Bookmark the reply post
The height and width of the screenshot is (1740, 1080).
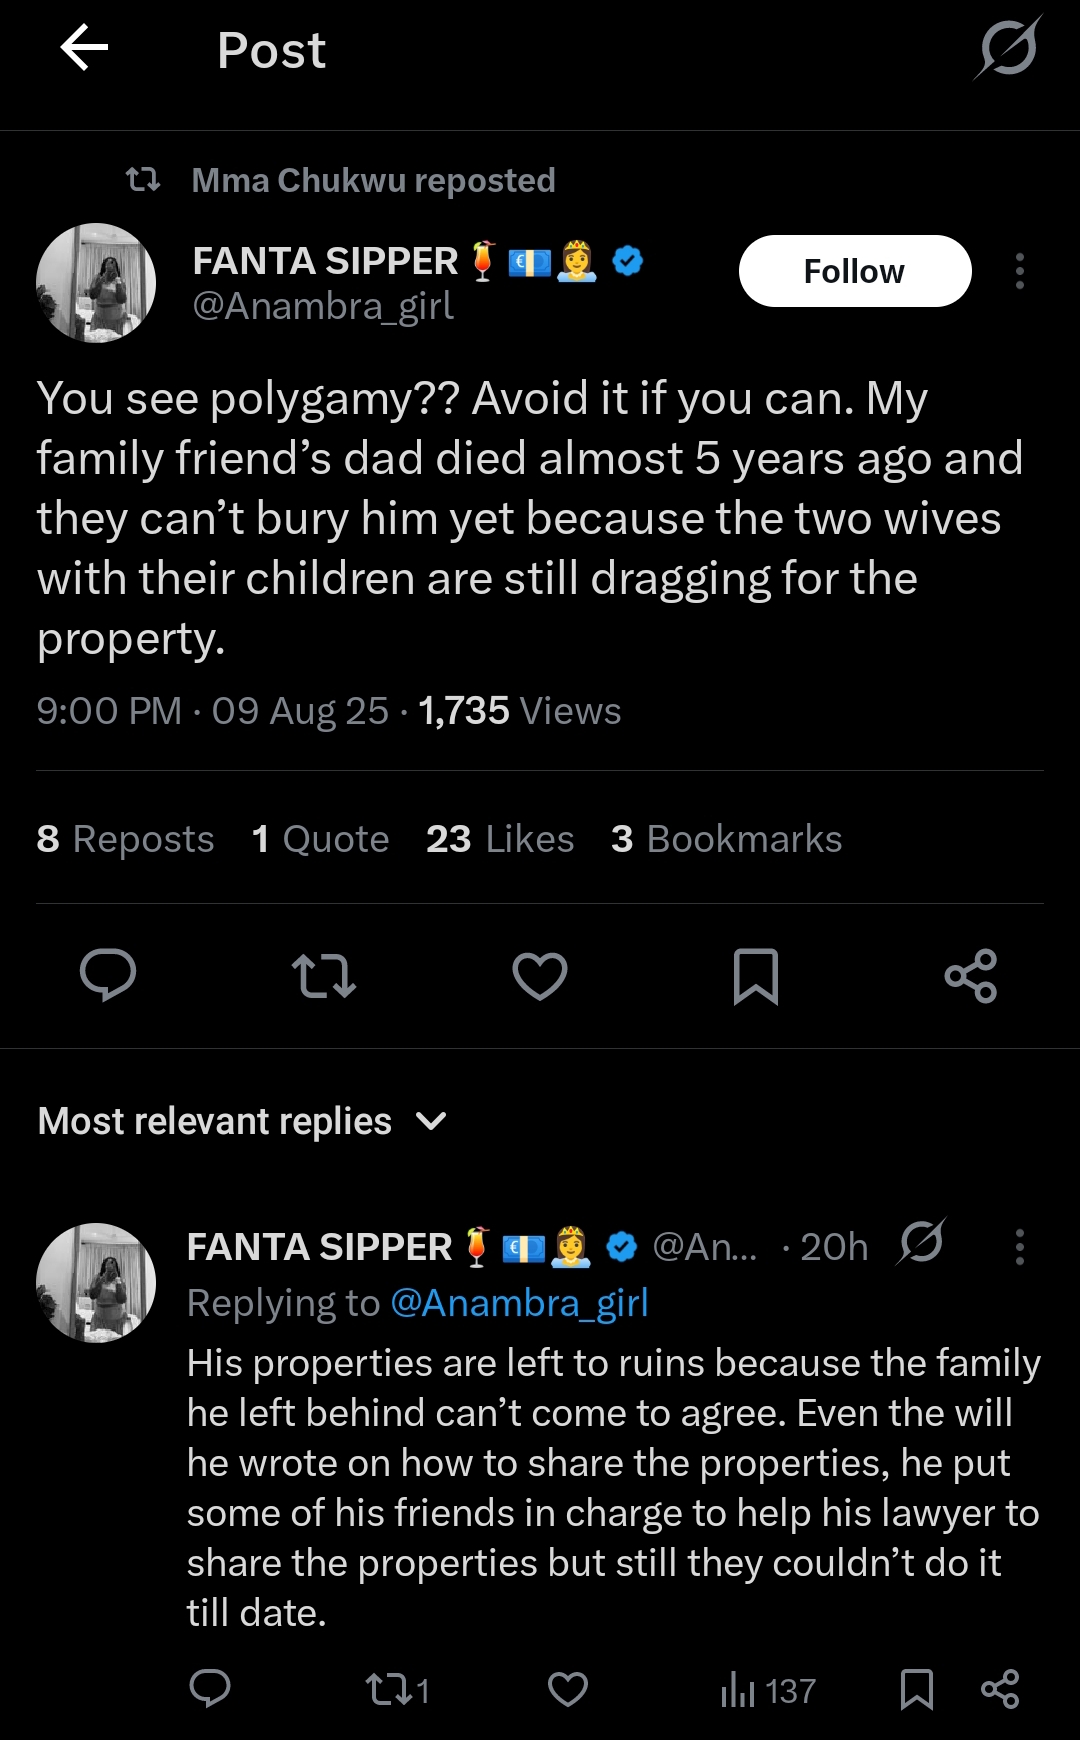click(916, 1689)
